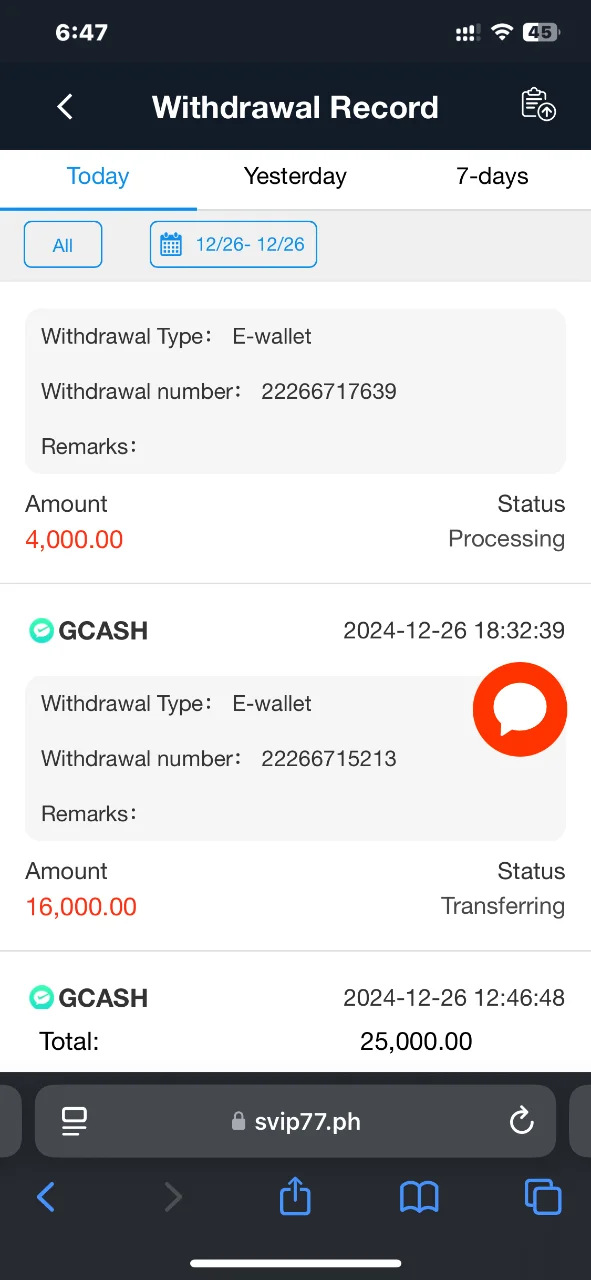The height and width of the screenshot is (1280, 591).
Task: Show Safari open tabs icon
Action: pyautogui.click(x=543, y=1197)
